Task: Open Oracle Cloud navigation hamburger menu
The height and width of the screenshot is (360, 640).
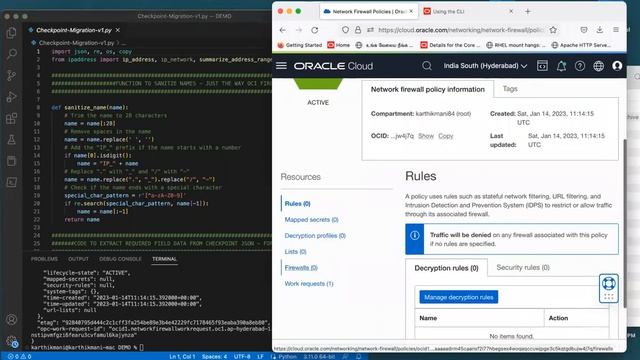Action: click(x=281, y=66)
